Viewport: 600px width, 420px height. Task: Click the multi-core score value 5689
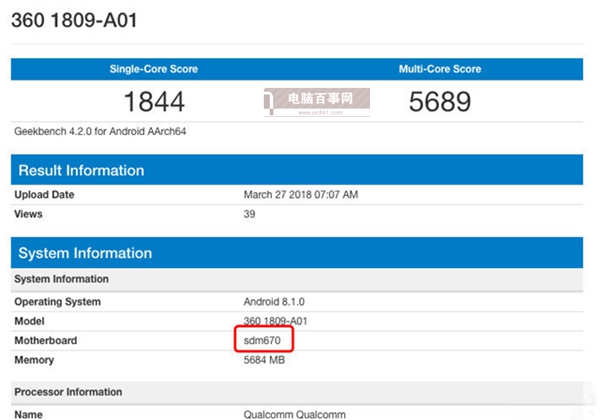point(440,102)
